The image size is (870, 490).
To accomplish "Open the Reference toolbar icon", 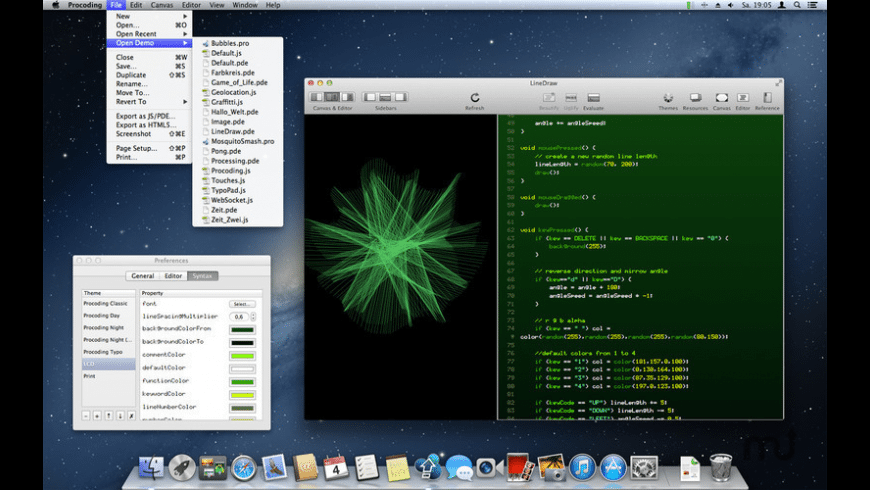I will pyautogui.click(x=767, y=98).
